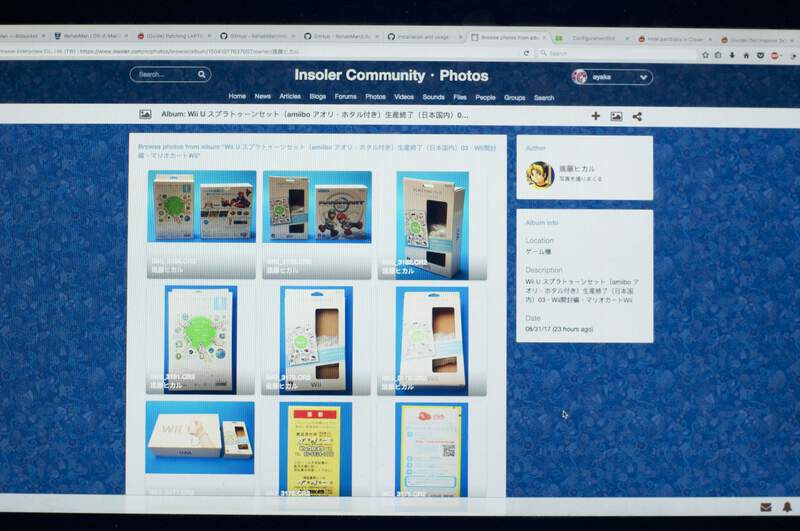Click the 'Browse photos from album' breadcrumb text
The width and height of the screenshot is (800, 531).
click(317, 151)
